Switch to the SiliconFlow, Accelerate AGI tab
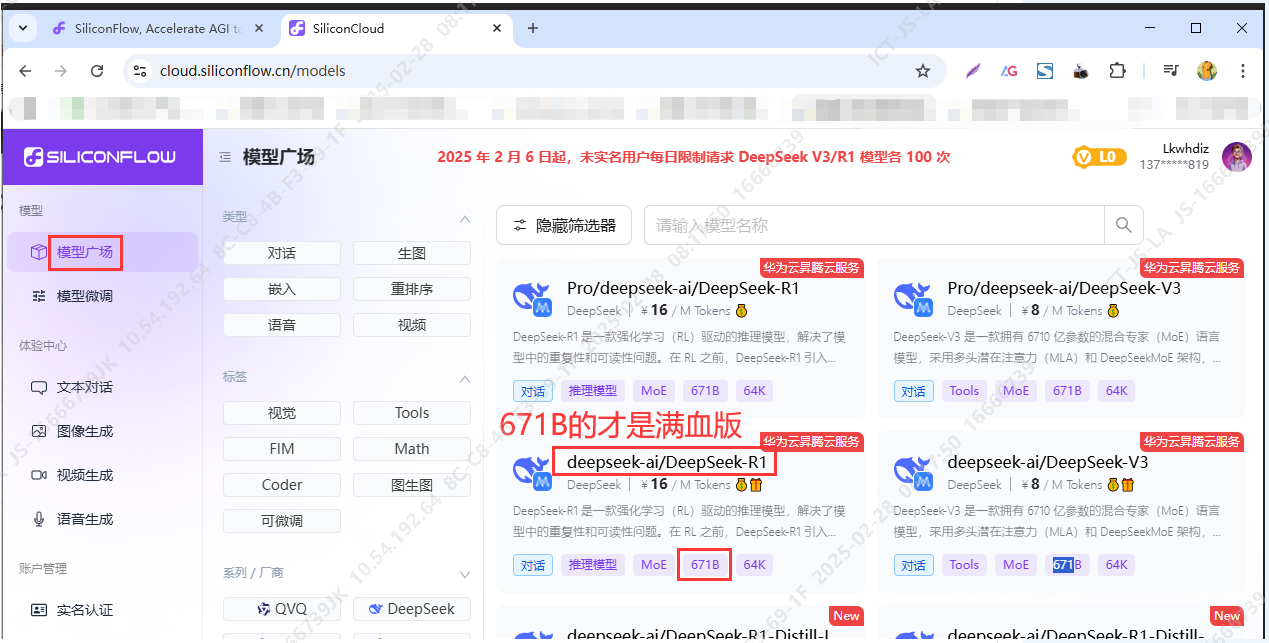 tap(160, 28)
